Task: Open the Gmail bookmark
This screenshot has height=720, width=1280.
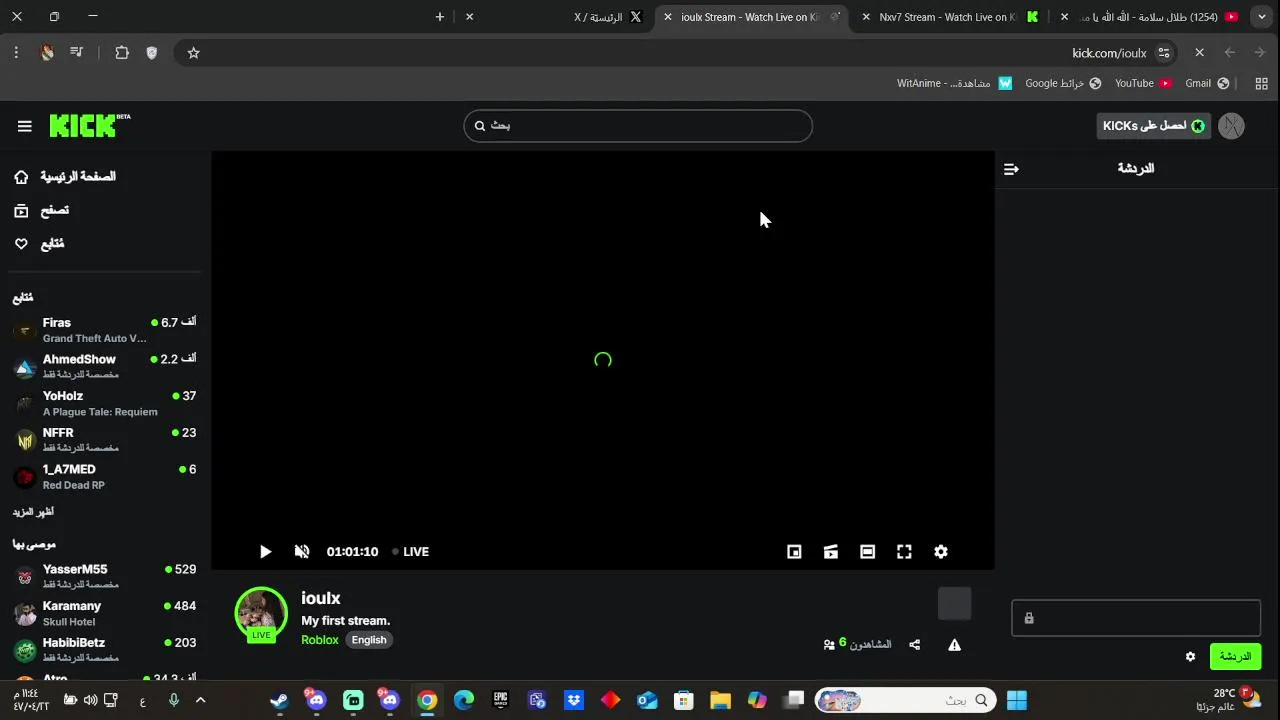Action: click(x=1207, y=83)
